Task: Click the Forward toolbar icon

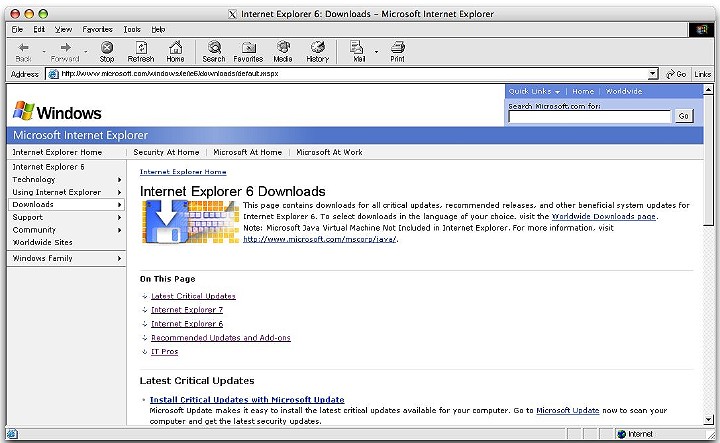Action: [66, 47]
